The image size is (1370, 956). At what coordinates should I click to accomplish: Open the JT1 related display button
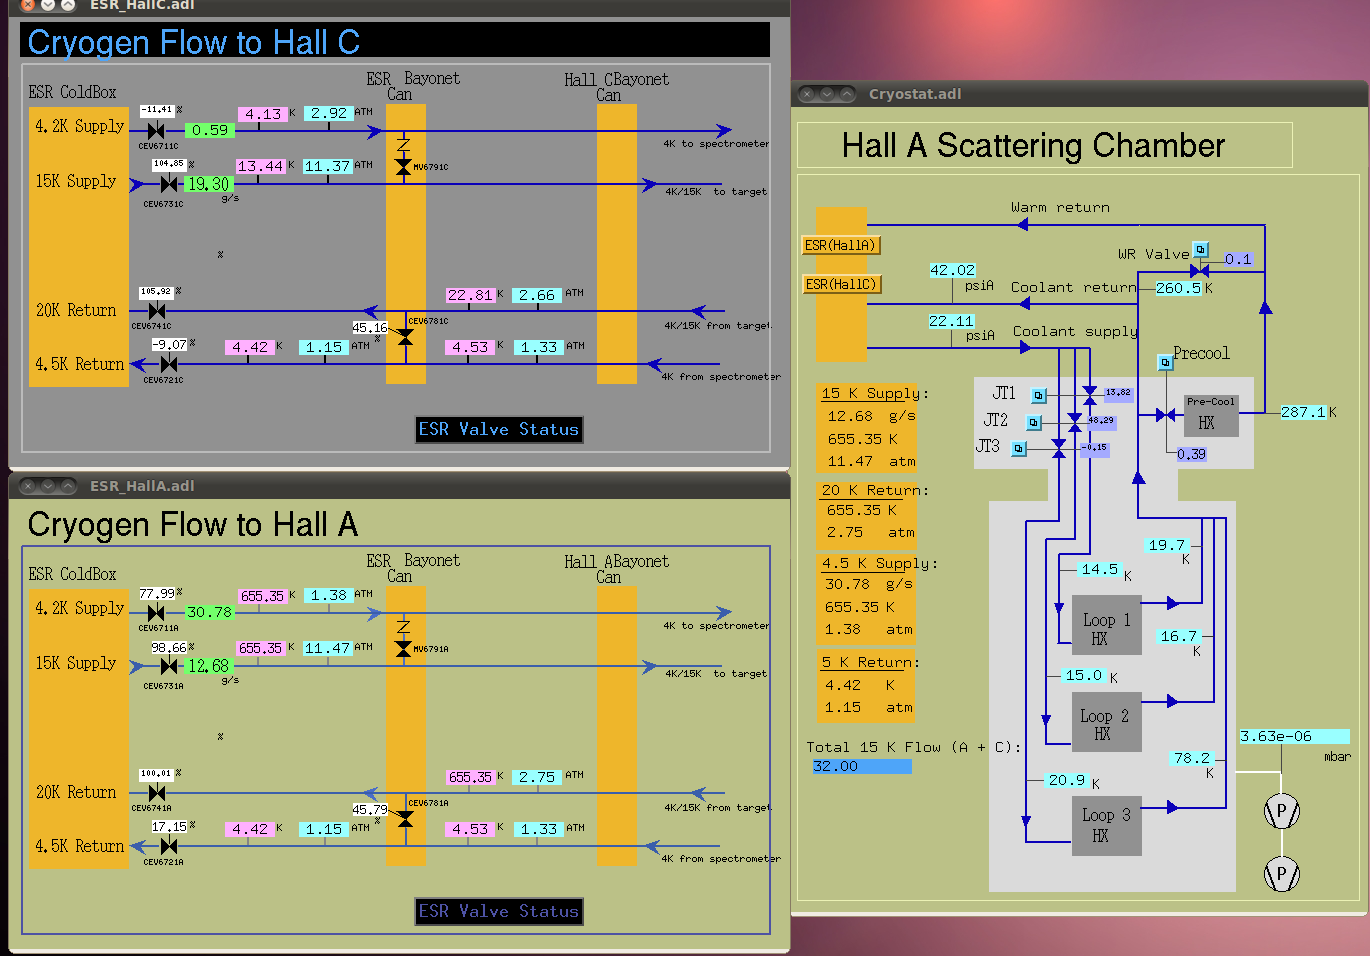[x=1038, y=395]
